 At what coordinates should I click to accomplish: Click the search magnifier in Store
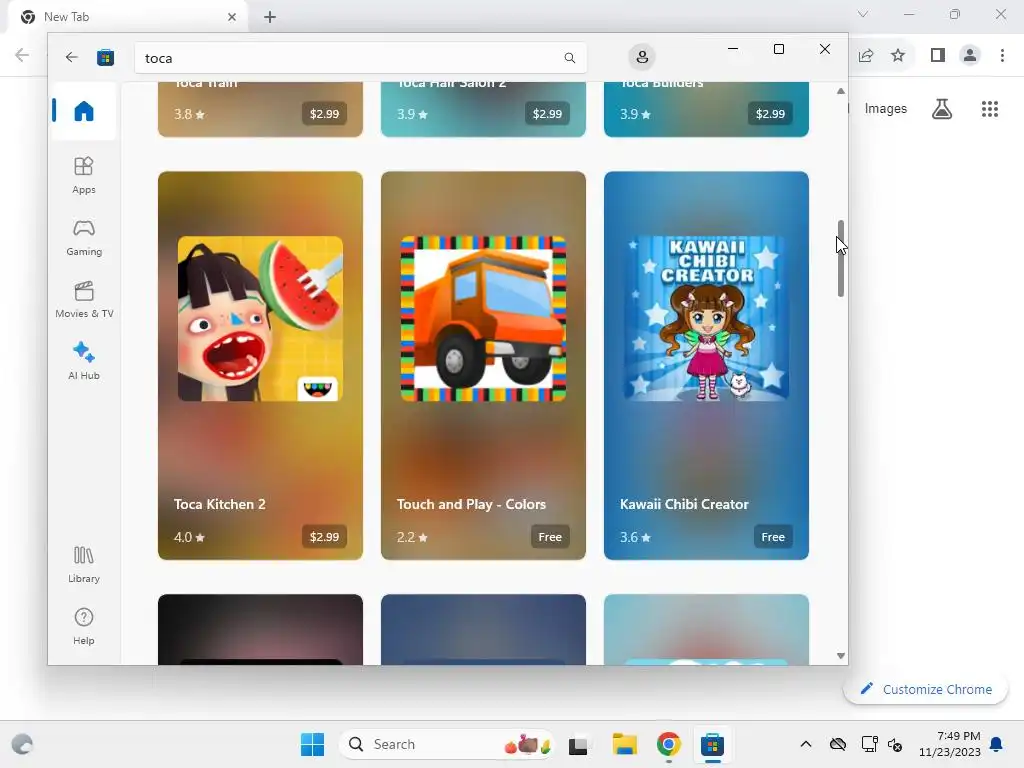(x=569, y=58)
